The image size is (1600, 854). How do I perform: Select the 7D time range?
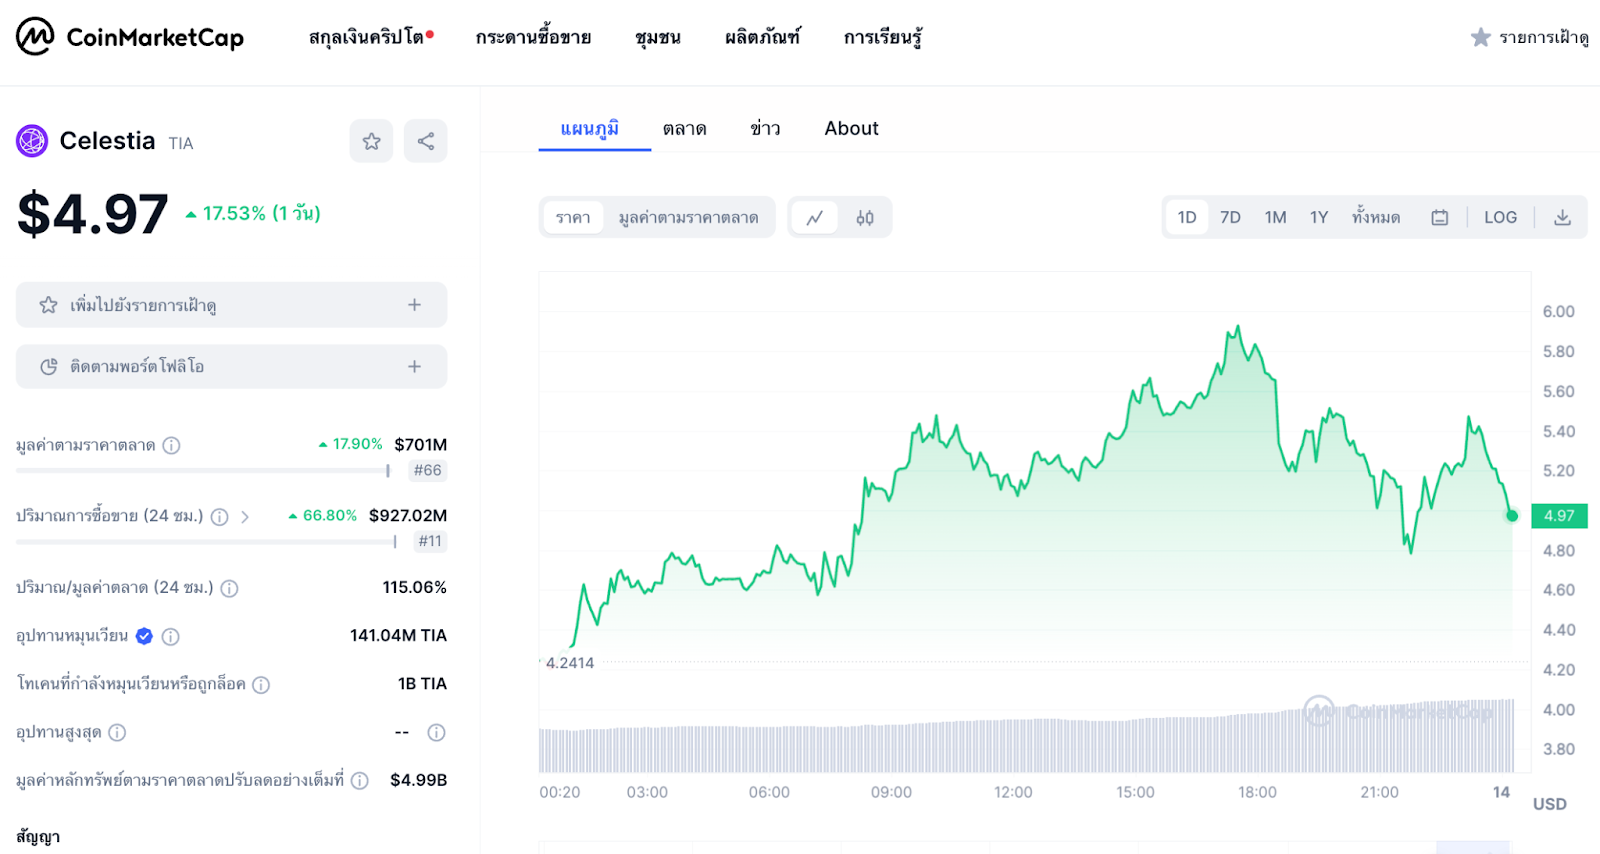(1230, 218)
